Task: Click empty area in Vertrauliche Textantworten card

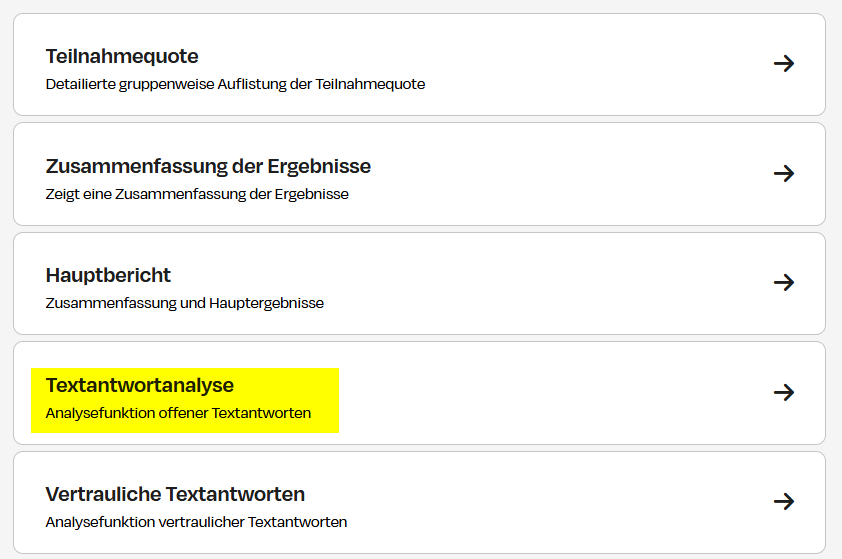Action: pyautogui.click(x=560, y=501)
